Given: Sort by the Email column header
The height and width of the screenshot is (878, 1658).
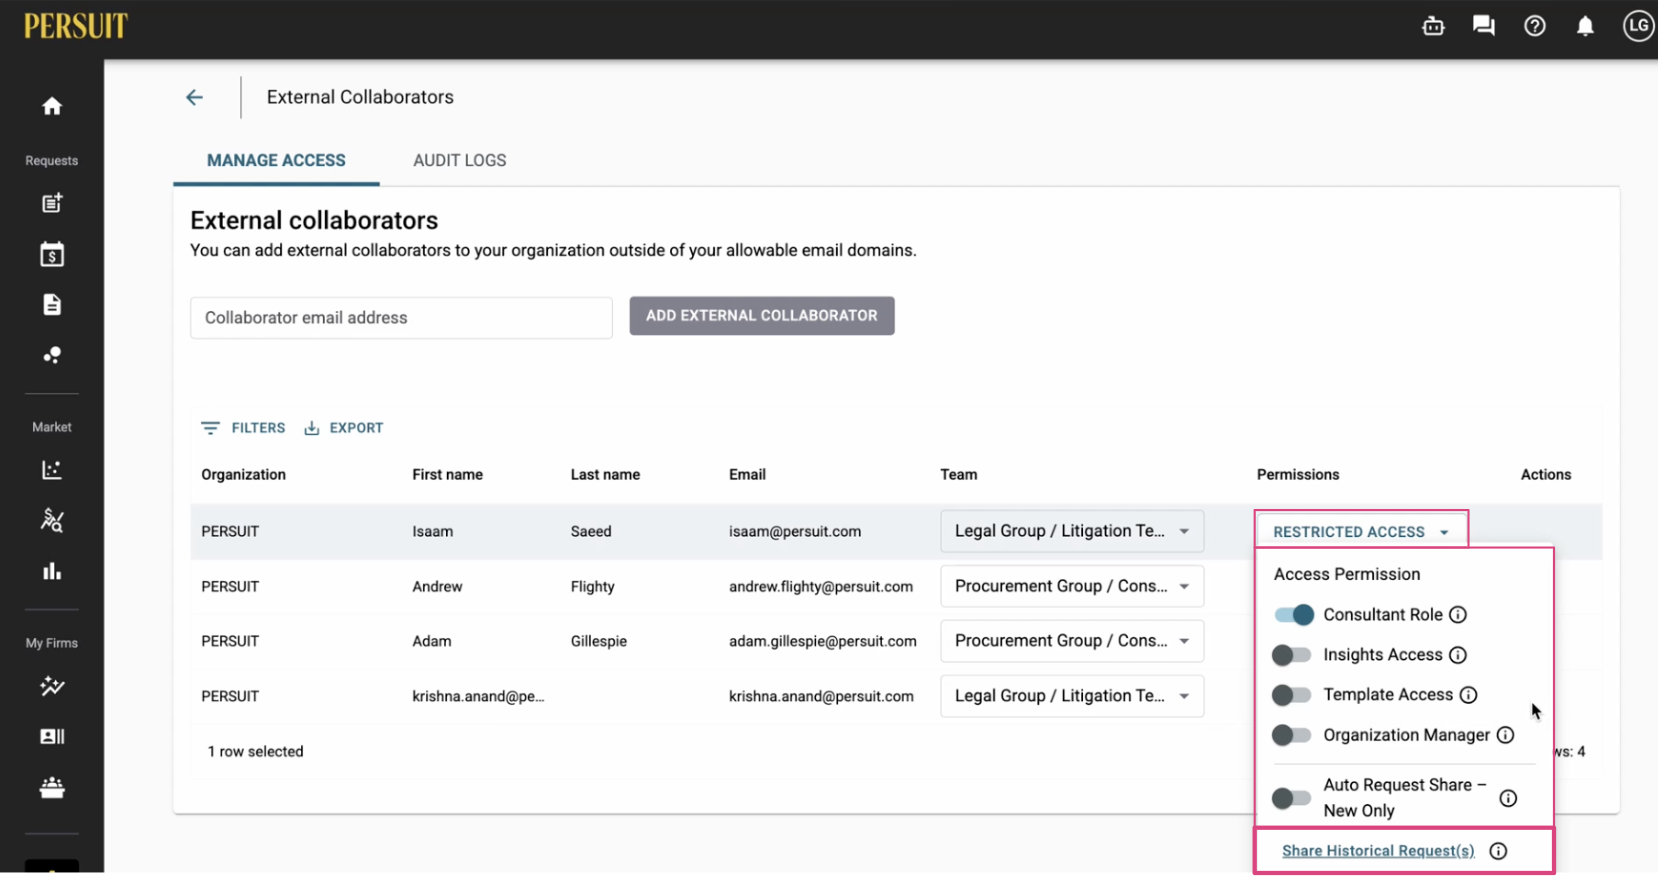Looking at the screenshot, I should click(x=747, y=475).
